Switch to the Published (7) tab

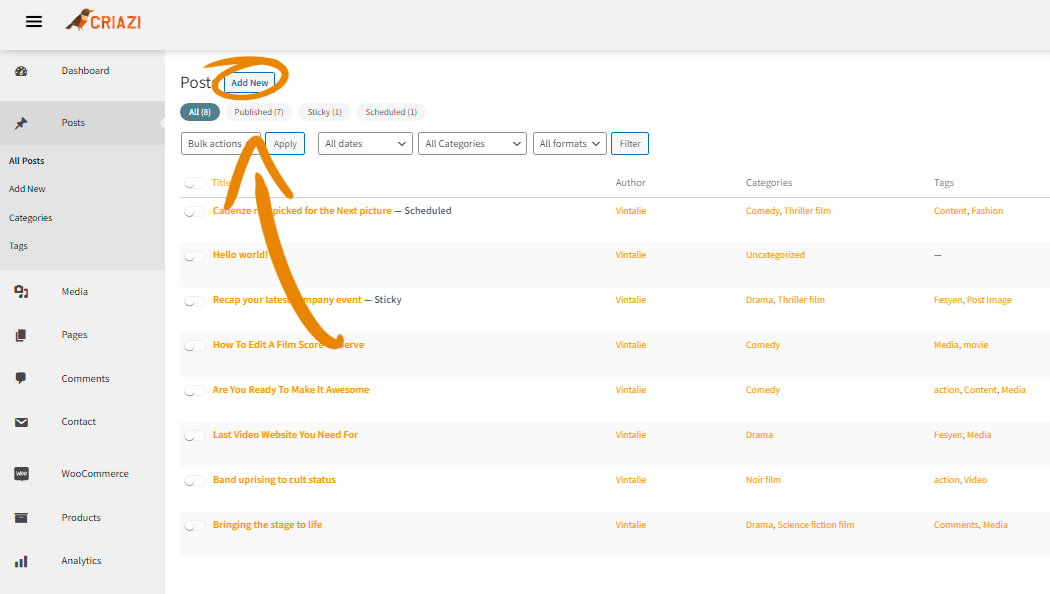259,112
